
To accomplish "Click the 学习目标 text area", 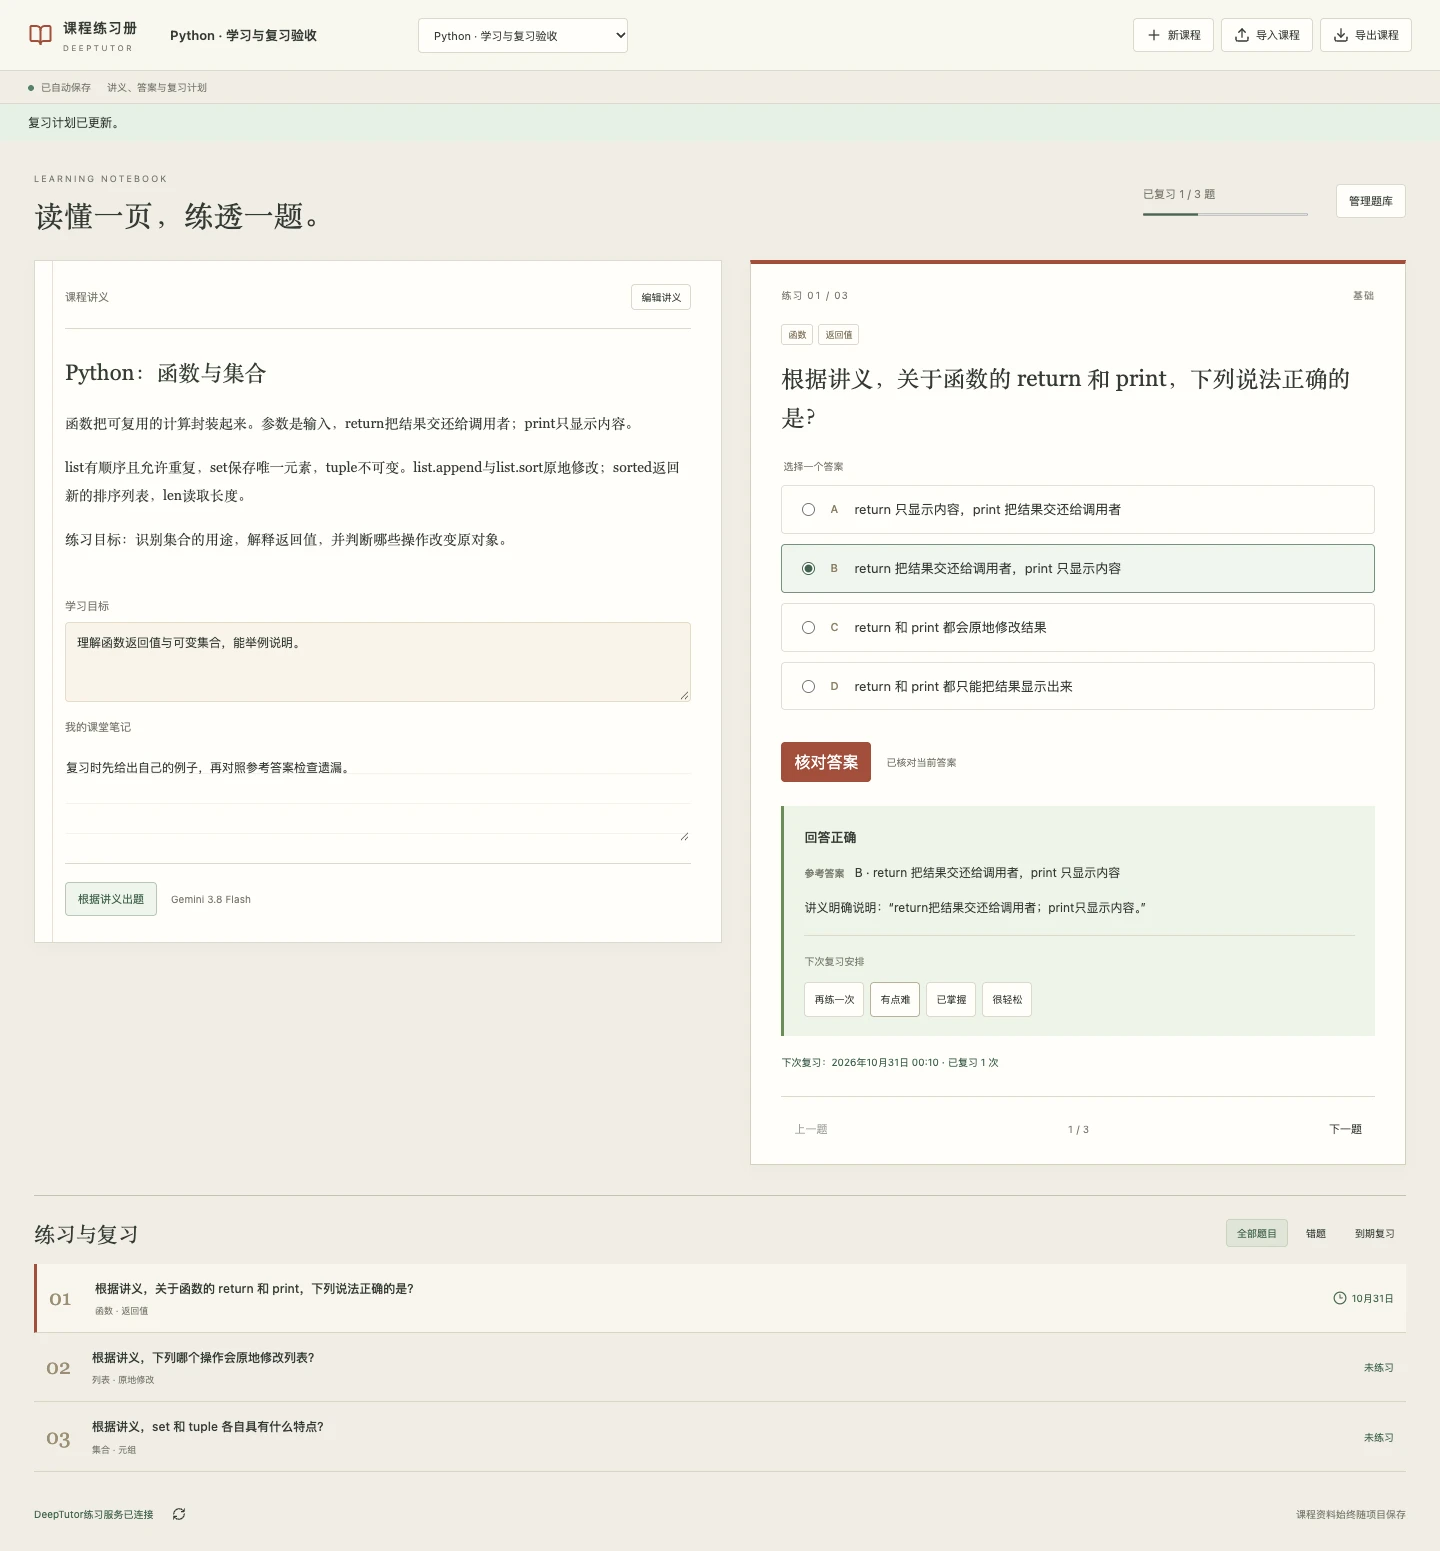I will pos(378,662).
